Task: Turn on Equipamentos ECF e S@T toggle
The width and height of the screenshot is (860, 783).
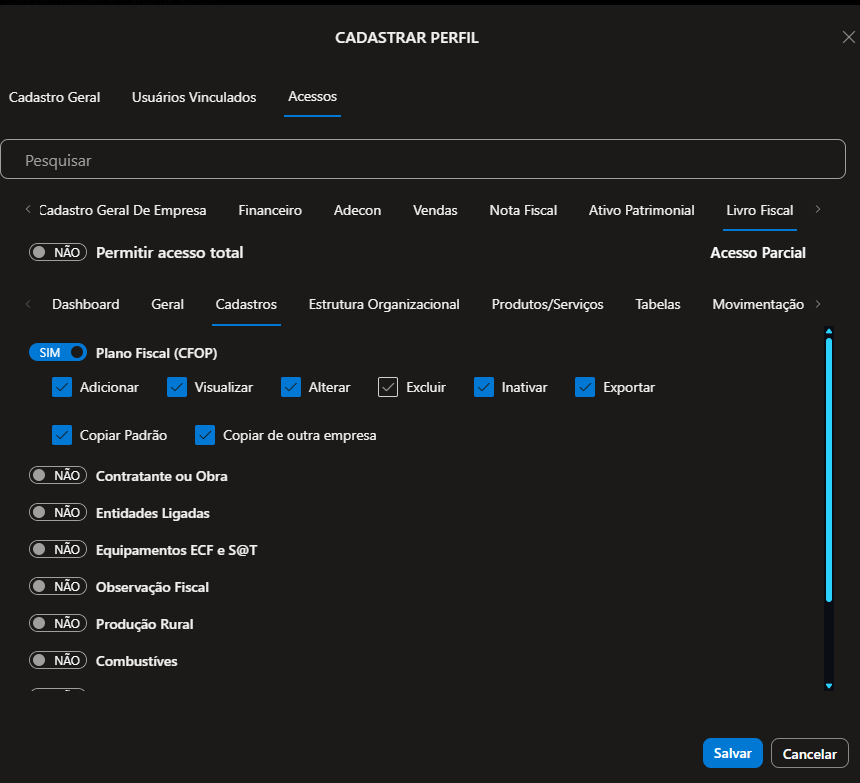Action: point(58,550)
